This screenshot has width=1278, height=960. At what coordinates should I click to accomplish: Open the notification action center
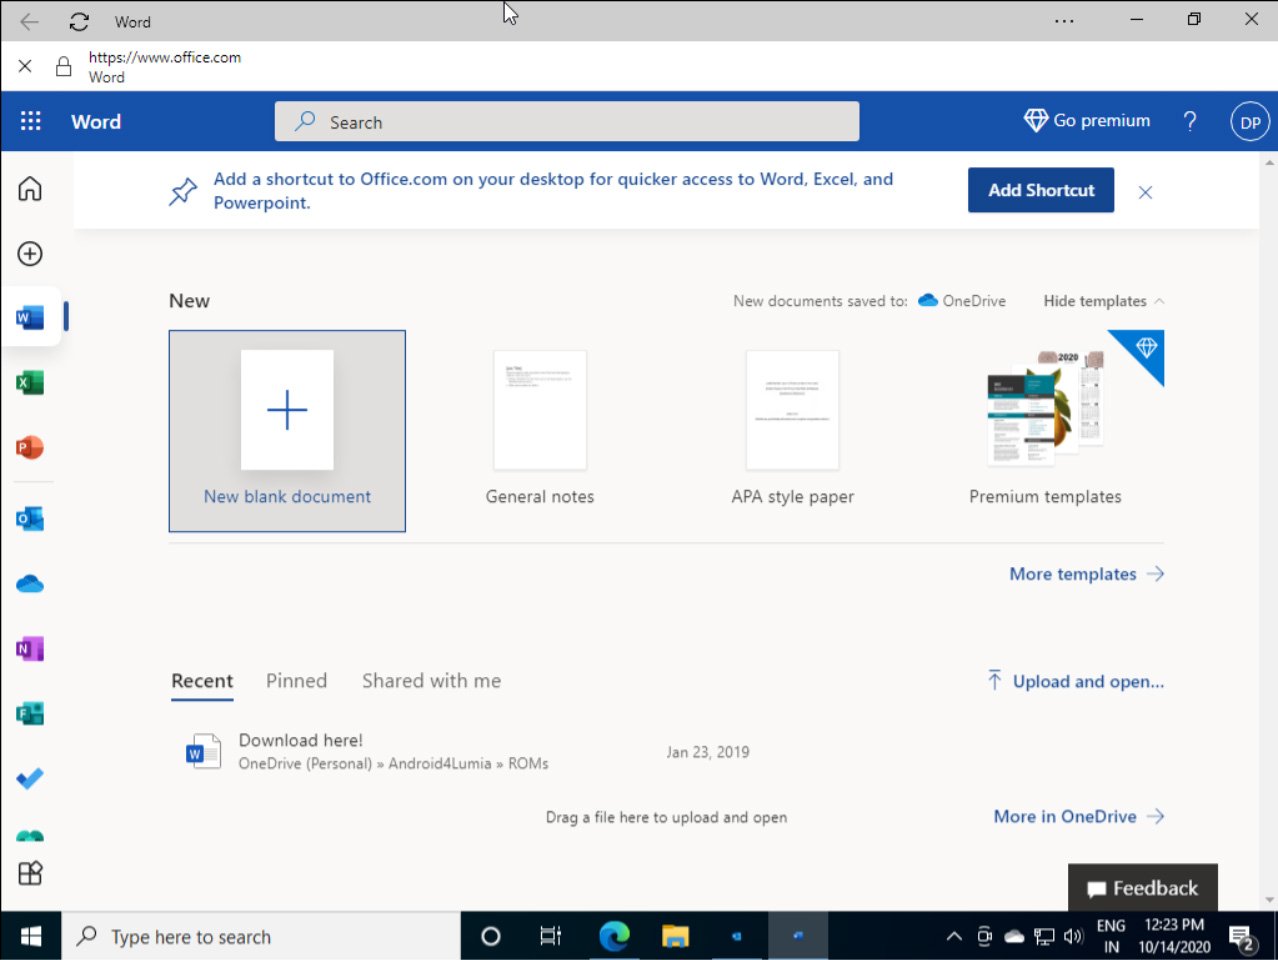1243,937
